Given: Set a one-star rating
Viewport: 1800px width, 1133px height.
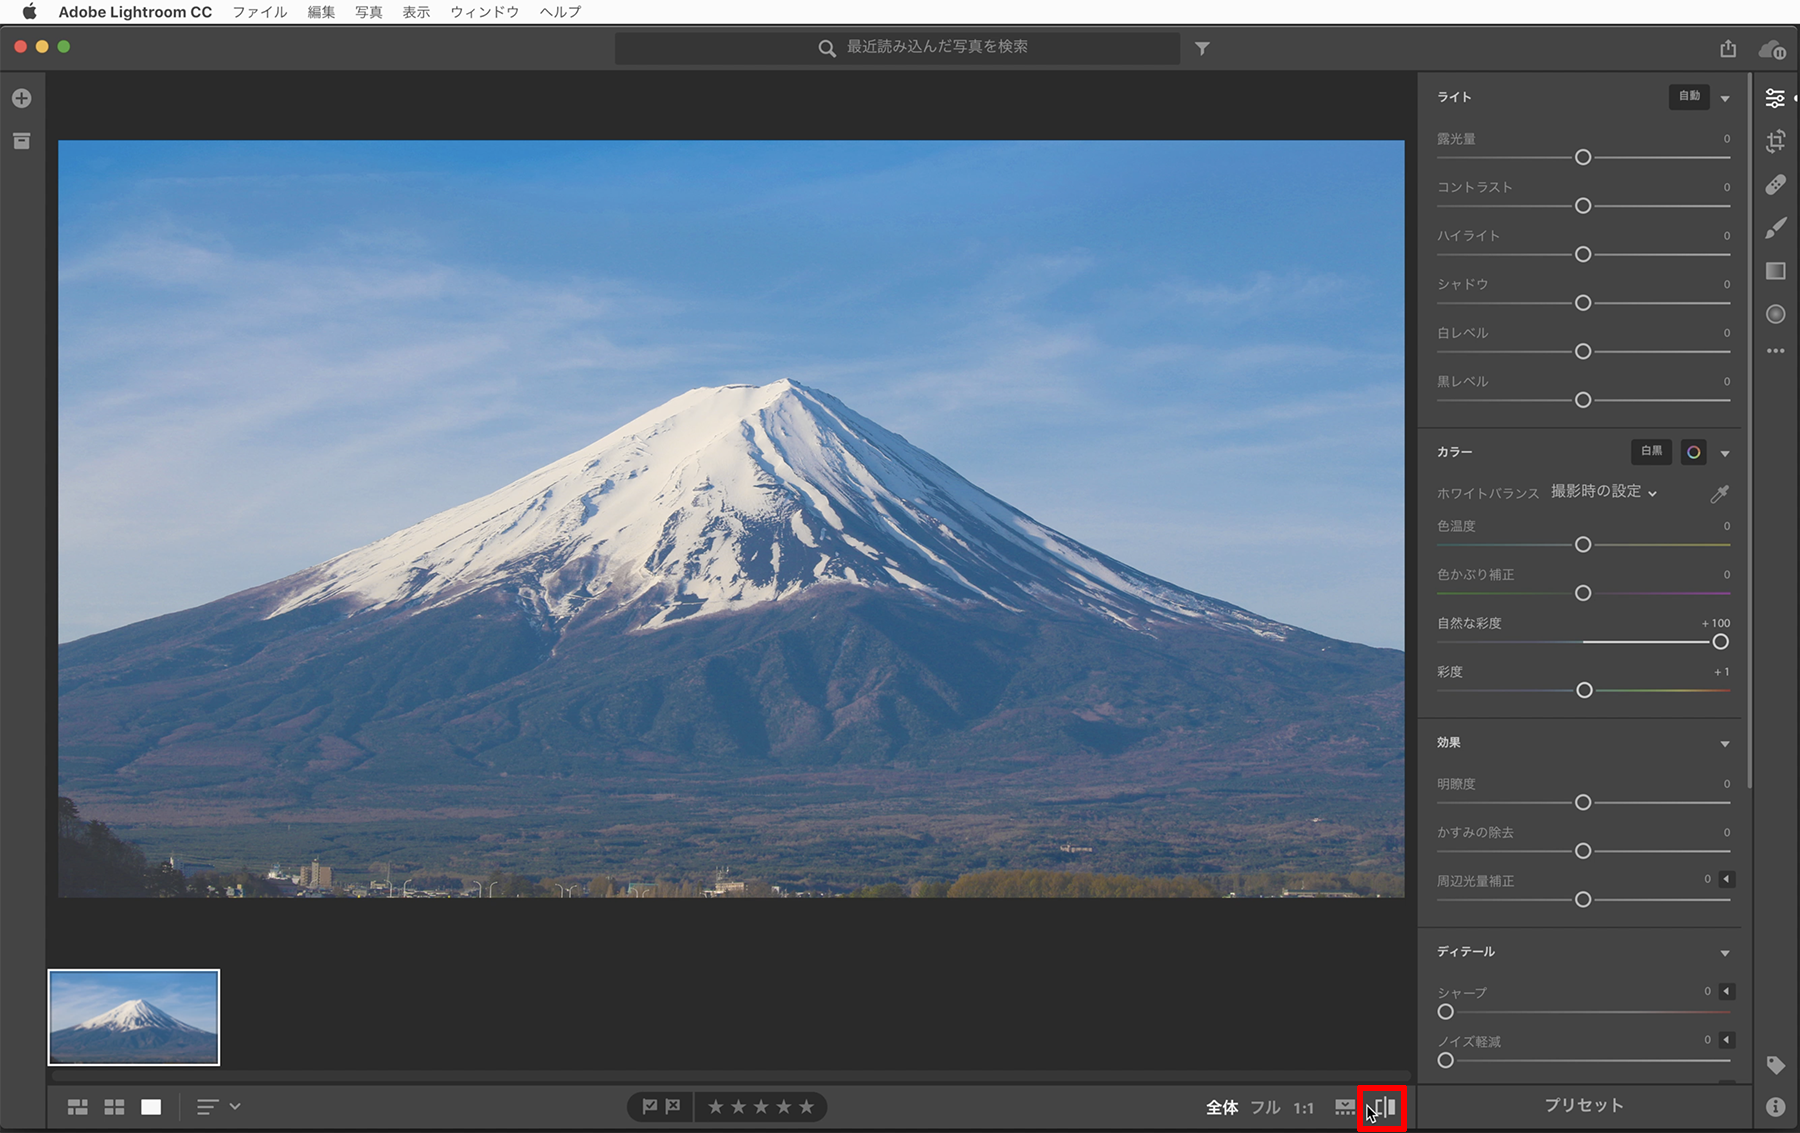Looking at the screenshot, I should (715, 1107).
